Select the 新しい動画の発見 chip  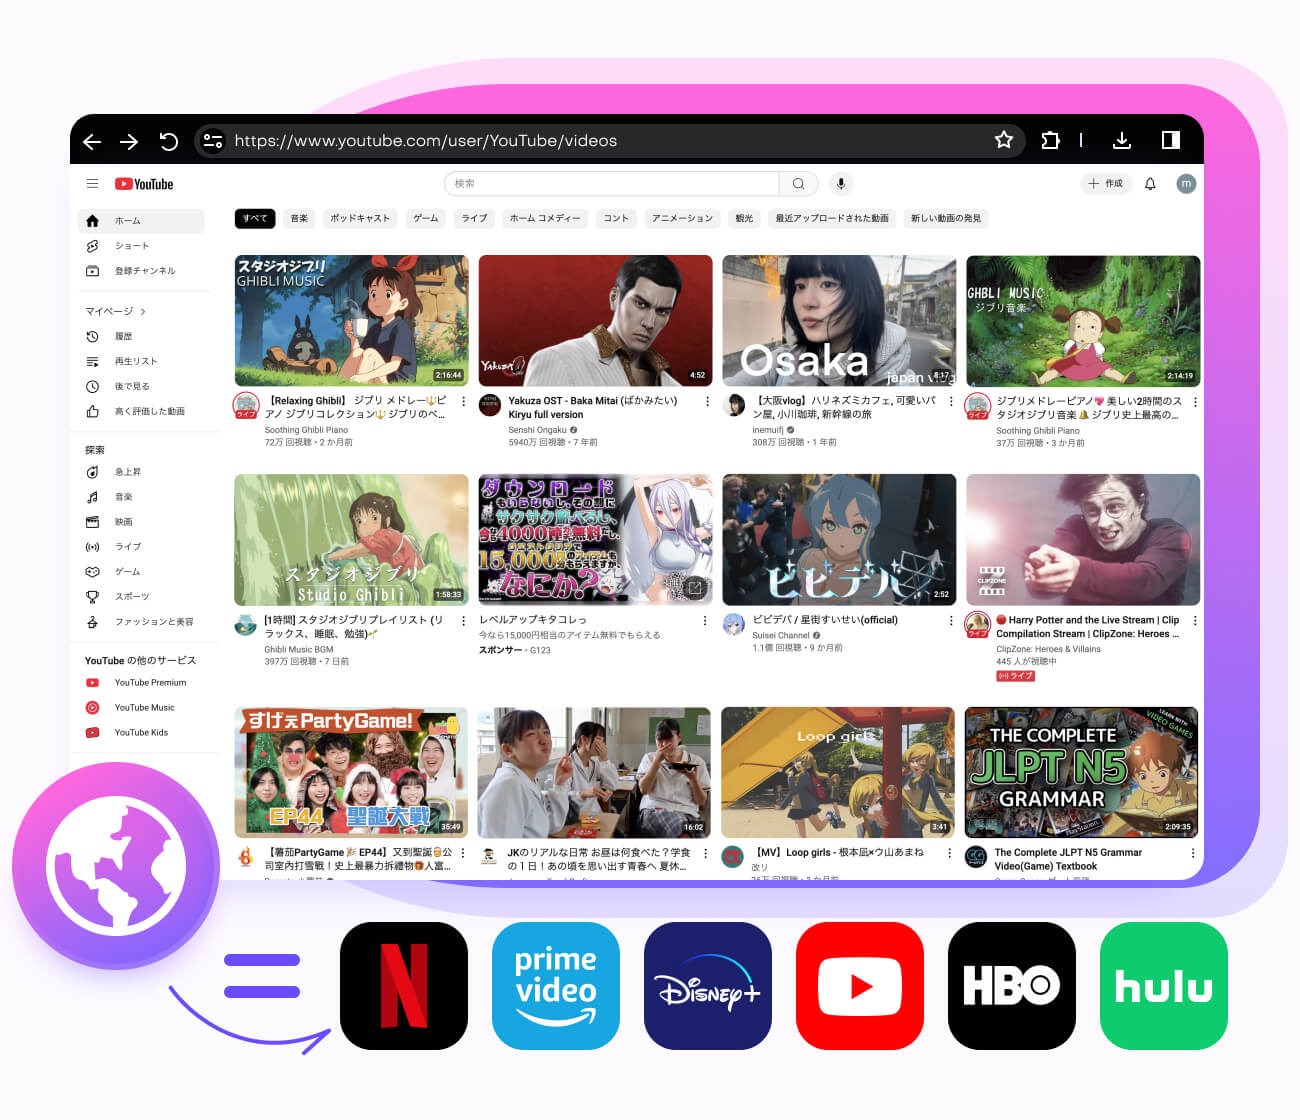click(945, 218)
